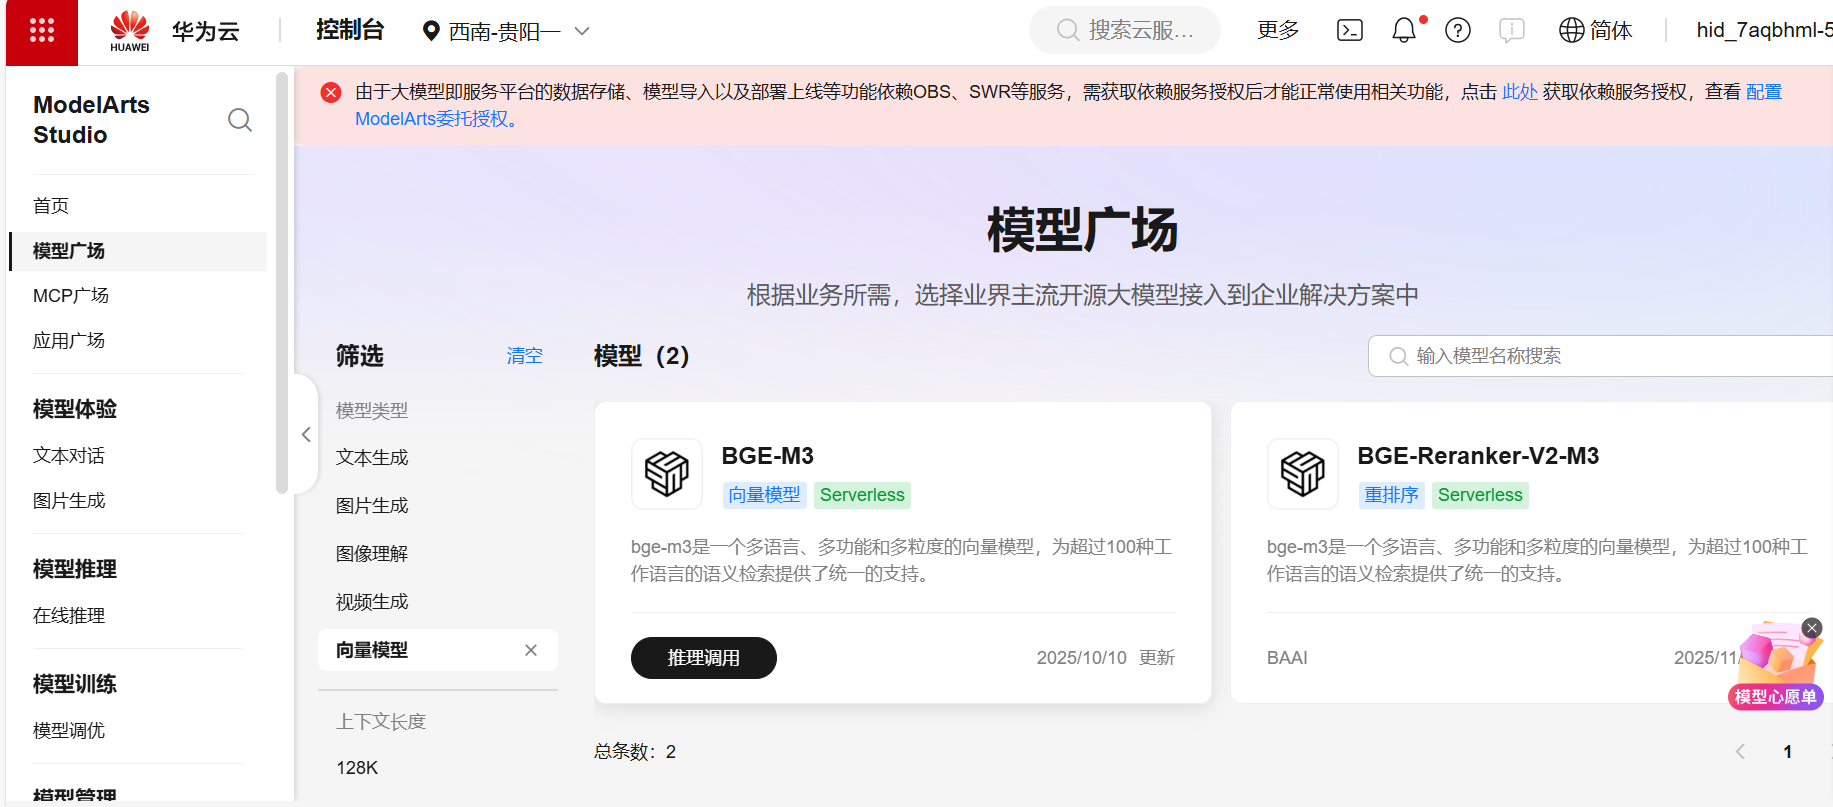This screenshot has width=1833, height=807.
Task: Click BGE-Reranker's Serverless tag
Action: point(1480,495)
